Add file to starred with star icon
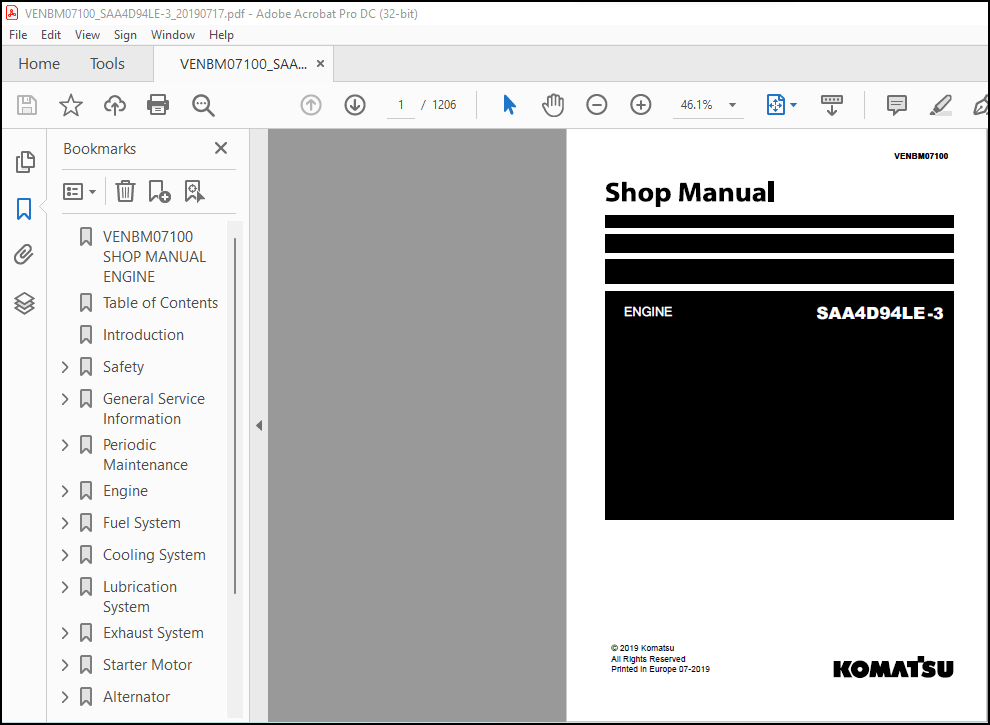 click(71, 105)
